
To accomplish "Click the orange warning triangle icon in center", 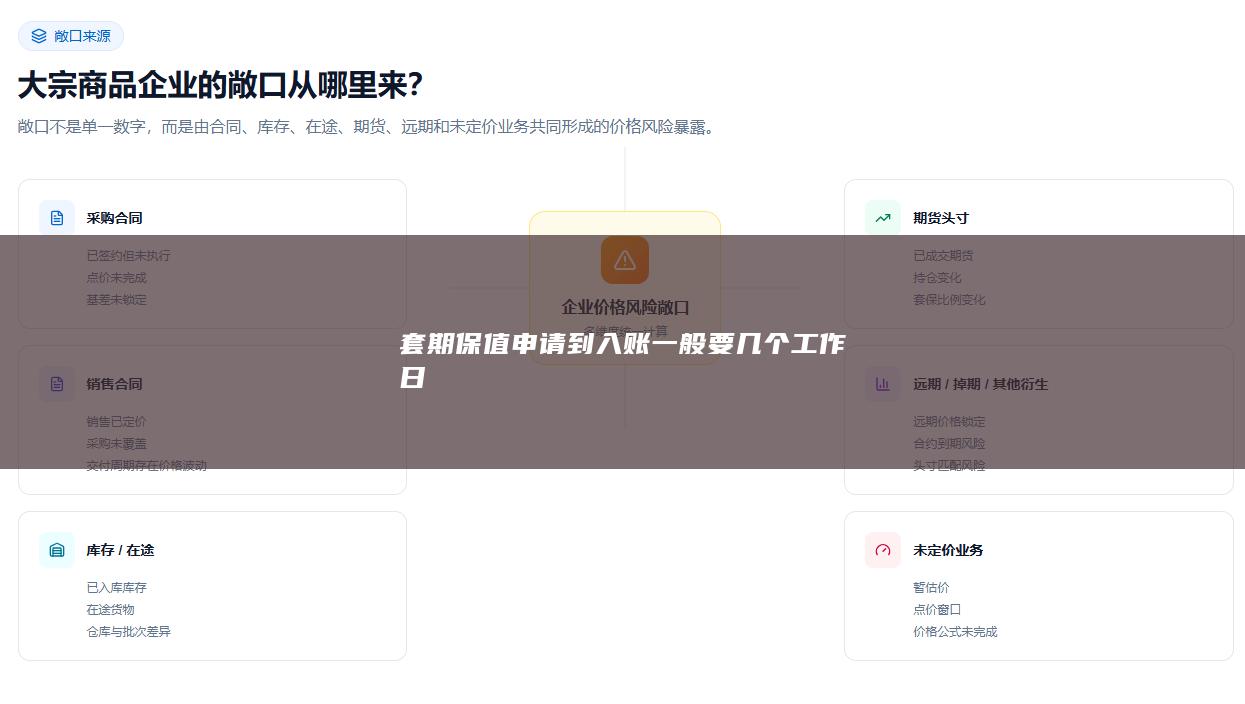I will pyautogui.click(x=625, y=260).
